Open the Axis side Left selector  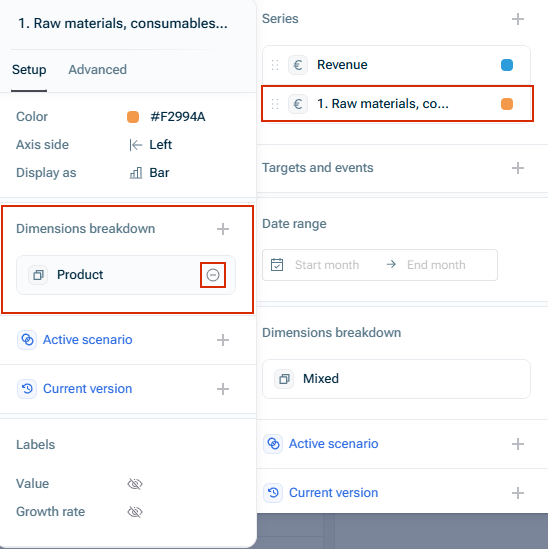(151, 145)
